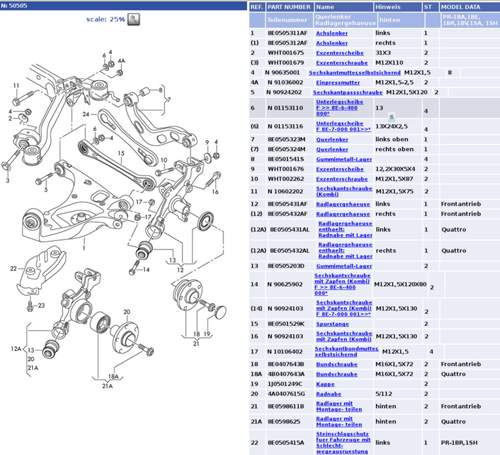
Task: Open the Einpressmutter link
Action: 338,83
